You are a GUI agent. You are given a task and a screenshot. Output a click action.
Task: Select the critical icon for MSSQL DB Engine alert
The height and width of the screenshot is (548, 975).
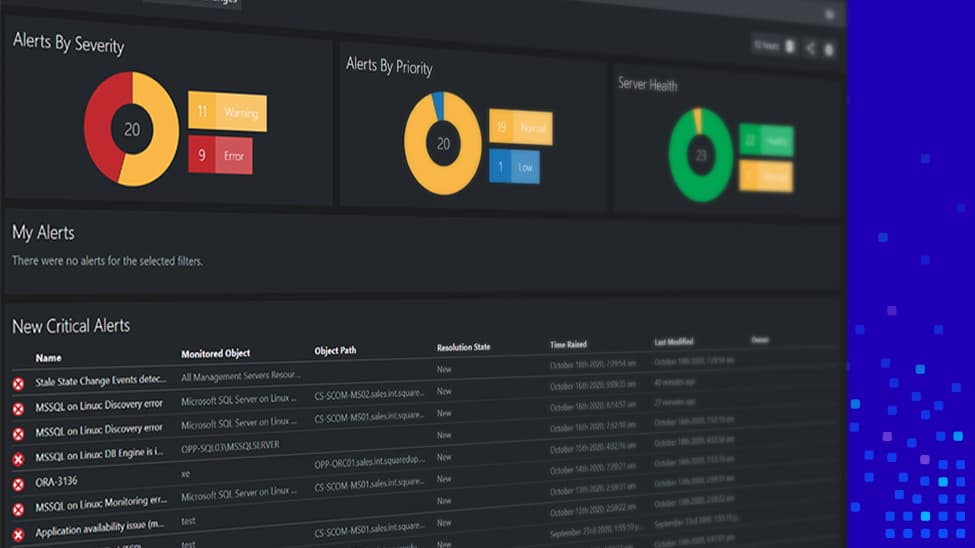[x=18, y=459]
